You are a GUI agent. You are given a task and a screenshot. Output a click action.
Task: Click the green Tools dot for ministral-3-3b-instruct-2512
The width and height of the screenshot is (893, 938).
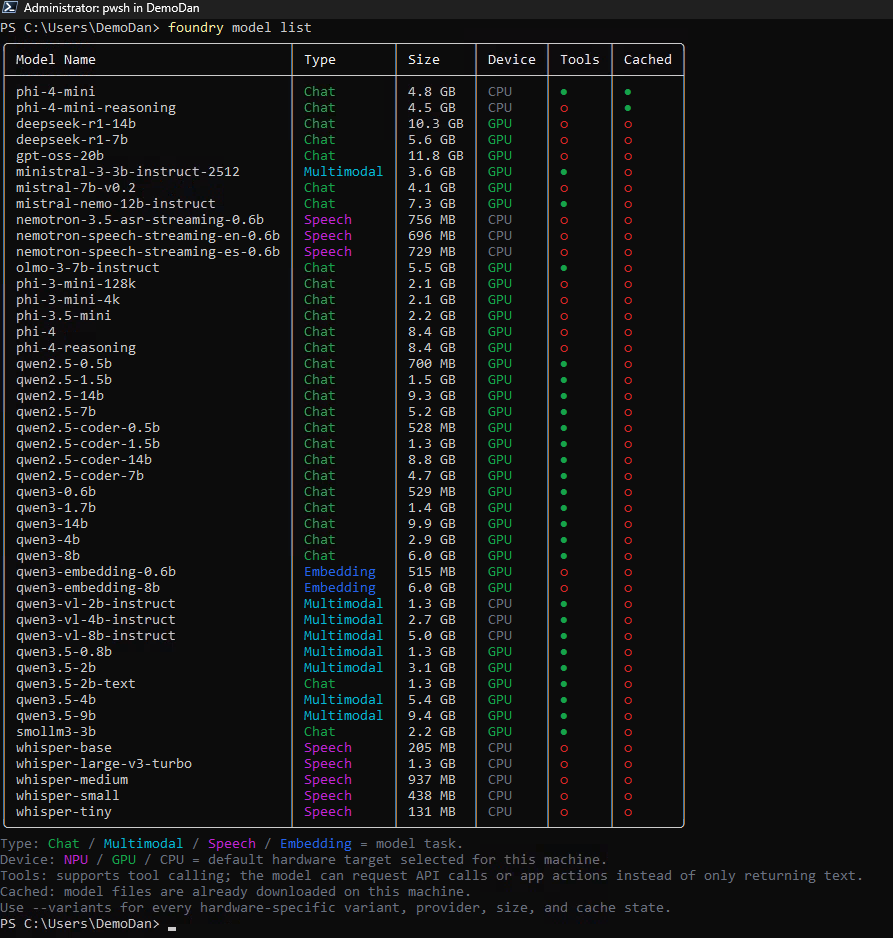click(563, 172)
